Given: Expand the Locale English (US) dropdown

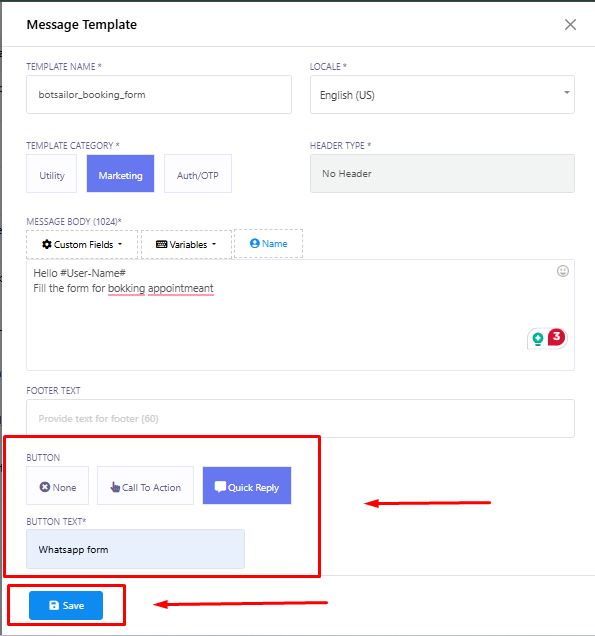Looking at the screenshot, I should (442, 95).
